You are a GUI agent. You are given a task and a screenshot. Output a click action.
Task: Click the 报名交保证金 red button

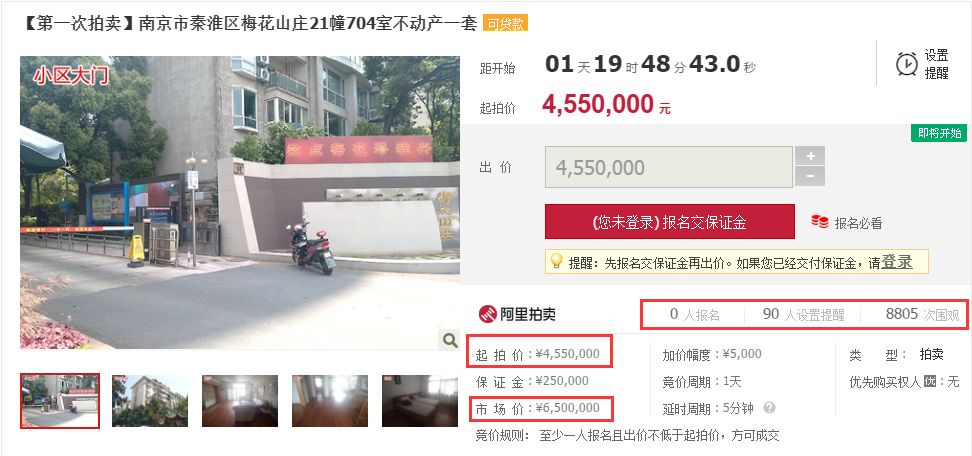(669, 222)
